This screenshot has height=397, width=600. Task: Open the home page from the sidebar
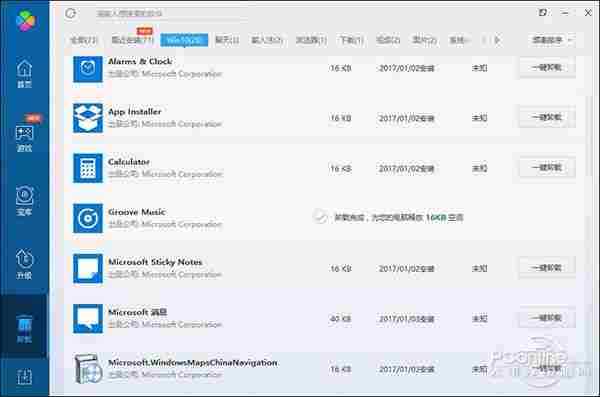pyautogui.click(x=24, y=73)
